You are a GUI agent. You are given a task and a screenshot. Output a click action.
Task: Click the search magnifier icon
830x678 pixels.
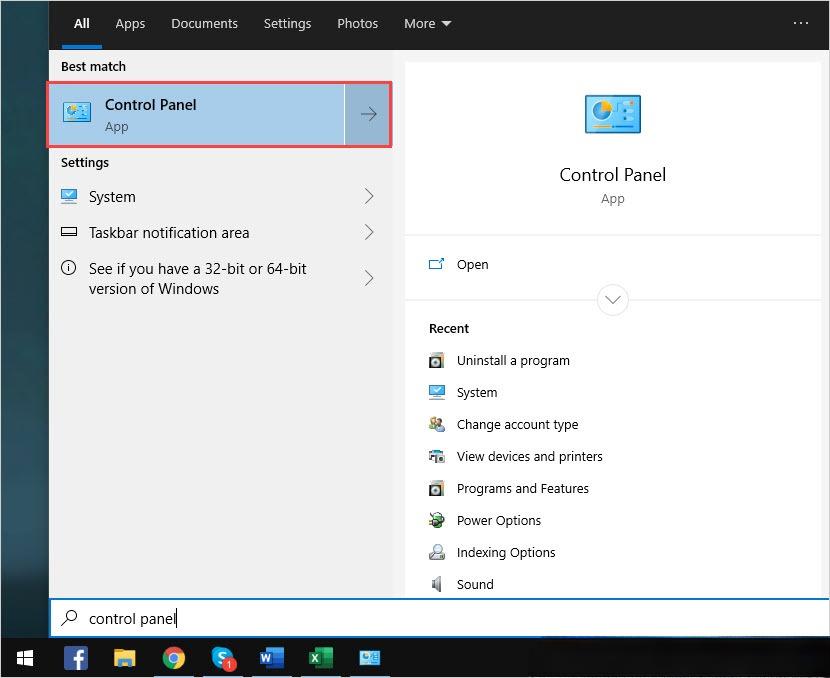point(69,618)
